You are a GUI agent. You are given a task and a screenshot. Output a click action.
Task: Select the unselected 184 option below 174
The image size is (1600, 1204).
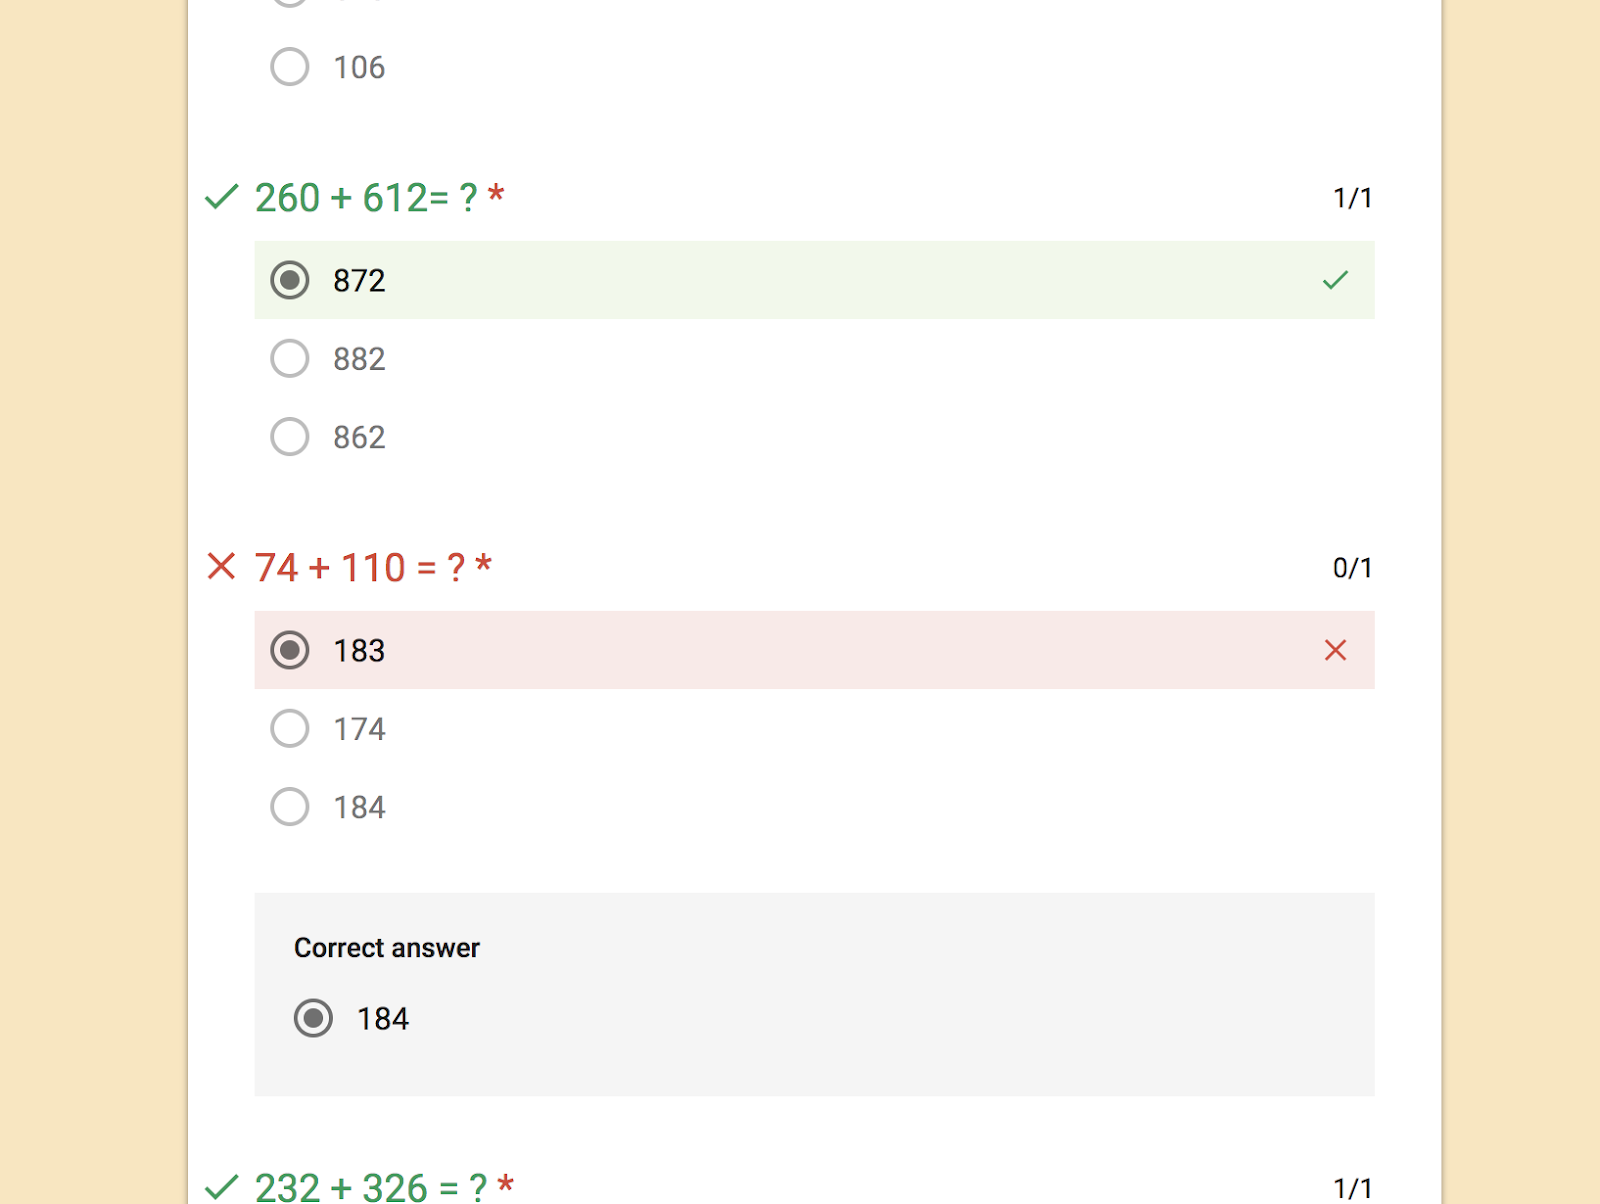[290, 807]
